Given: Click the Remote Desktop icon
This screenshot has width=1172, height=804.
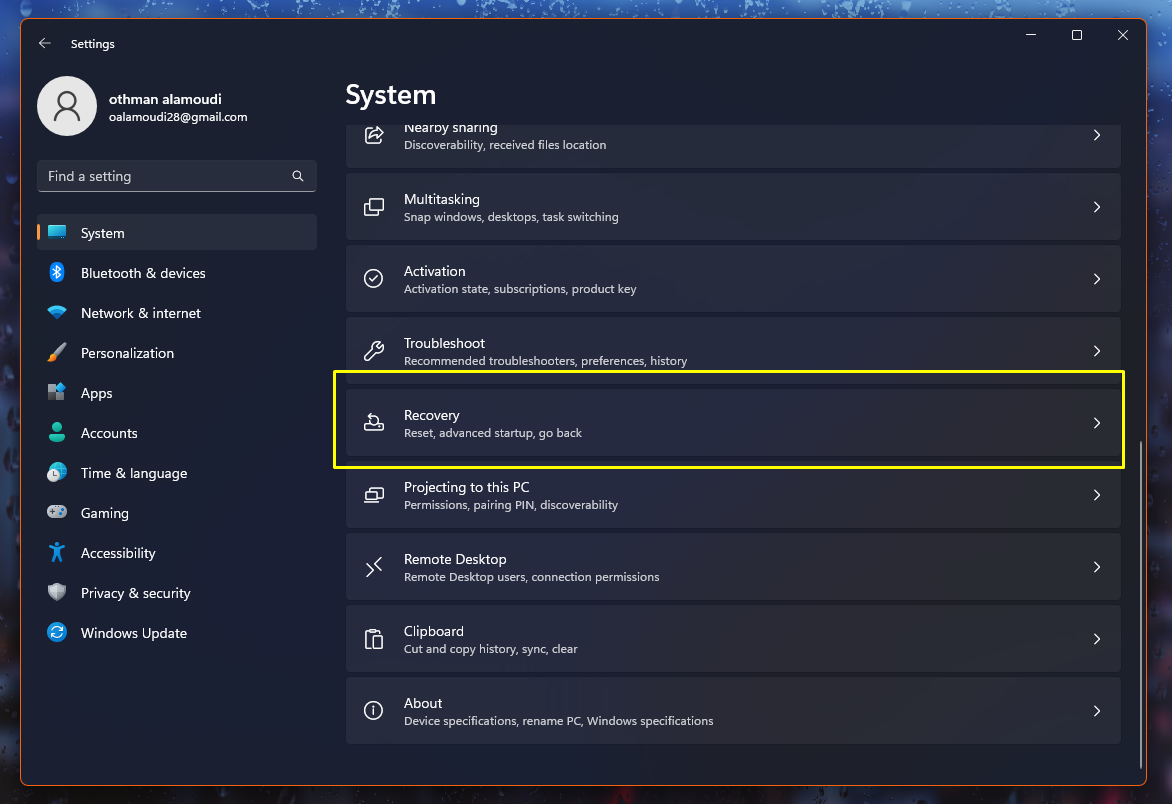Looking at the screenshot, I should [374, 567].
